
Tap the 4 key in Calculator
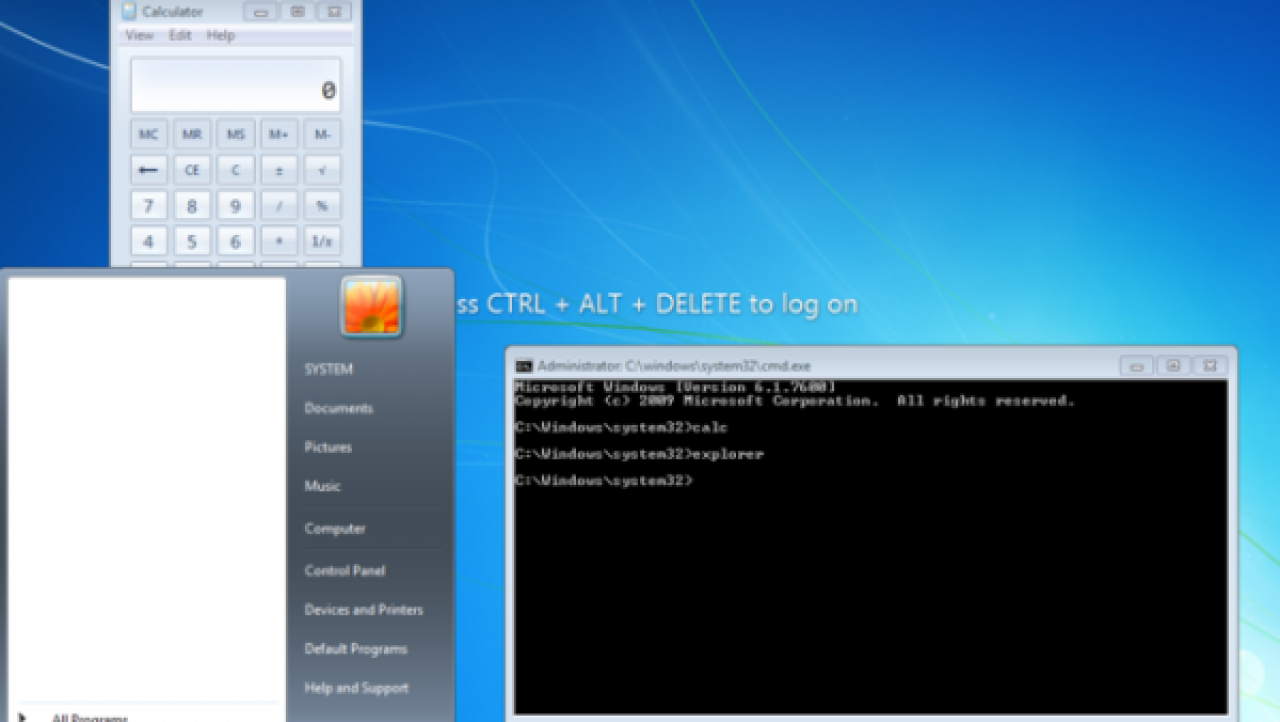click(149, 242)
